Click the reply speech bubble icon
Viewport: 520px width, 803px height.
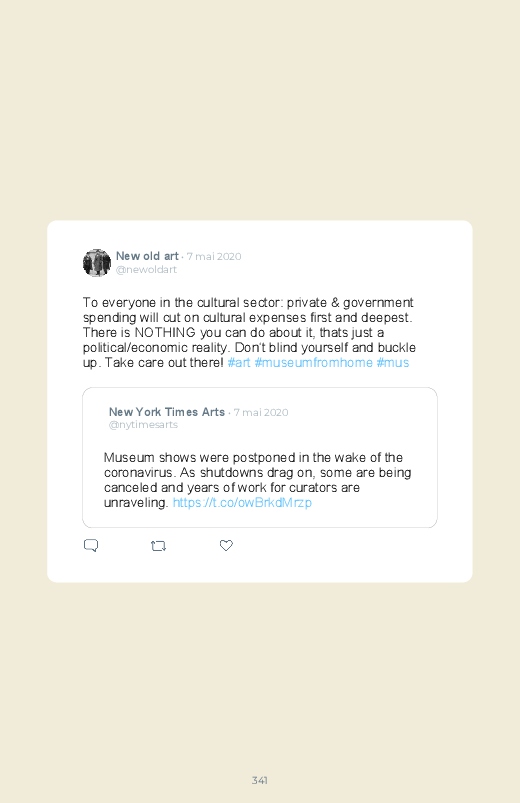point(91,545)
